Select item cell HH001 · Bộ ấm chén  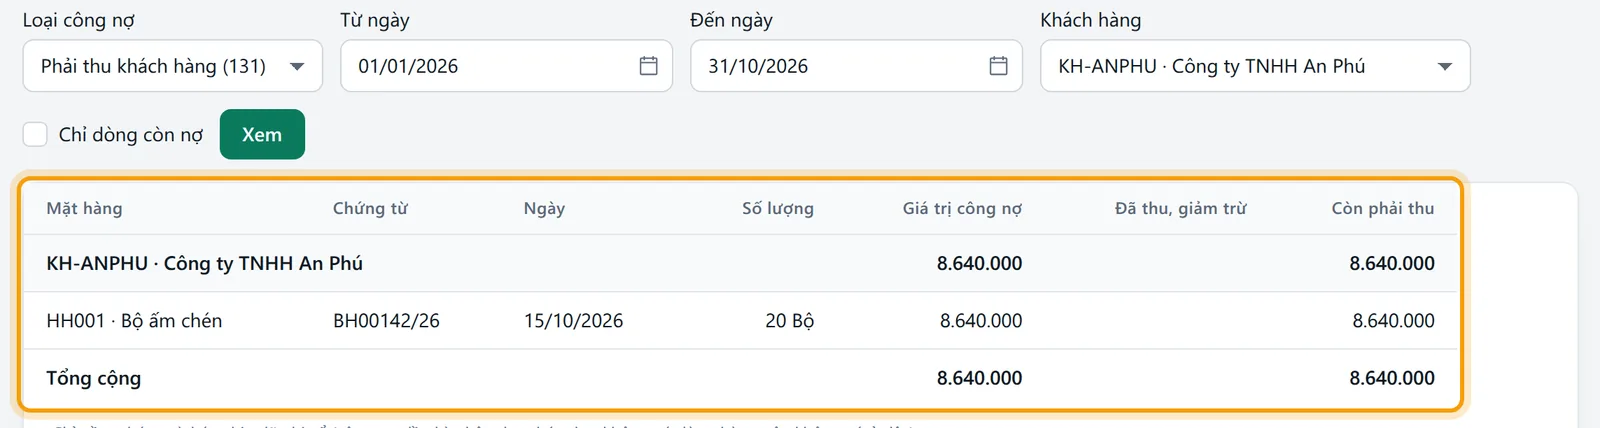[x=134, y=321]
